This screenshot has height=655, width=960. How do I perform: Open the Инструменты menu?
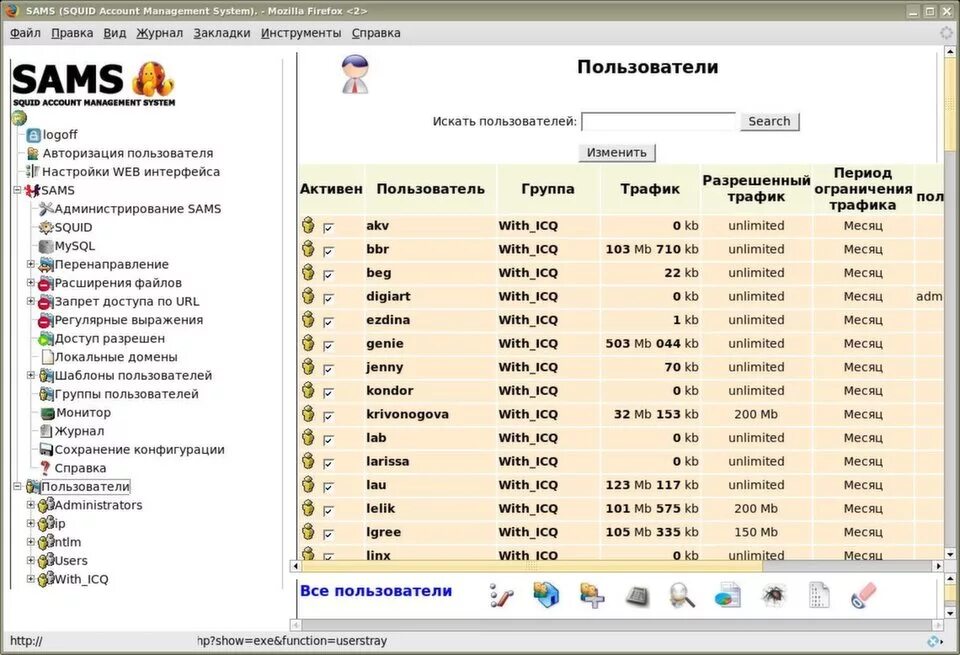(301, 33)
